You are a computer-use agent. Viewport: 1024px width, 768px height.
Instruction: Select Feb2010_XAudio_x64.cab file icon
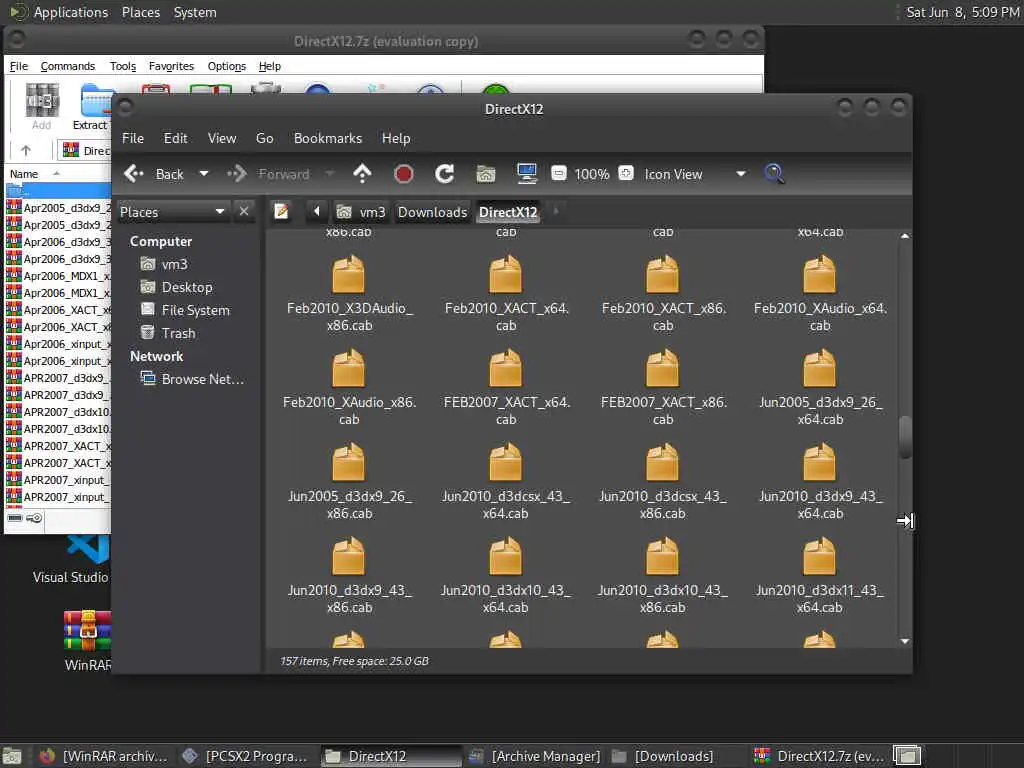pyautogui.click(x=820, y=274)
